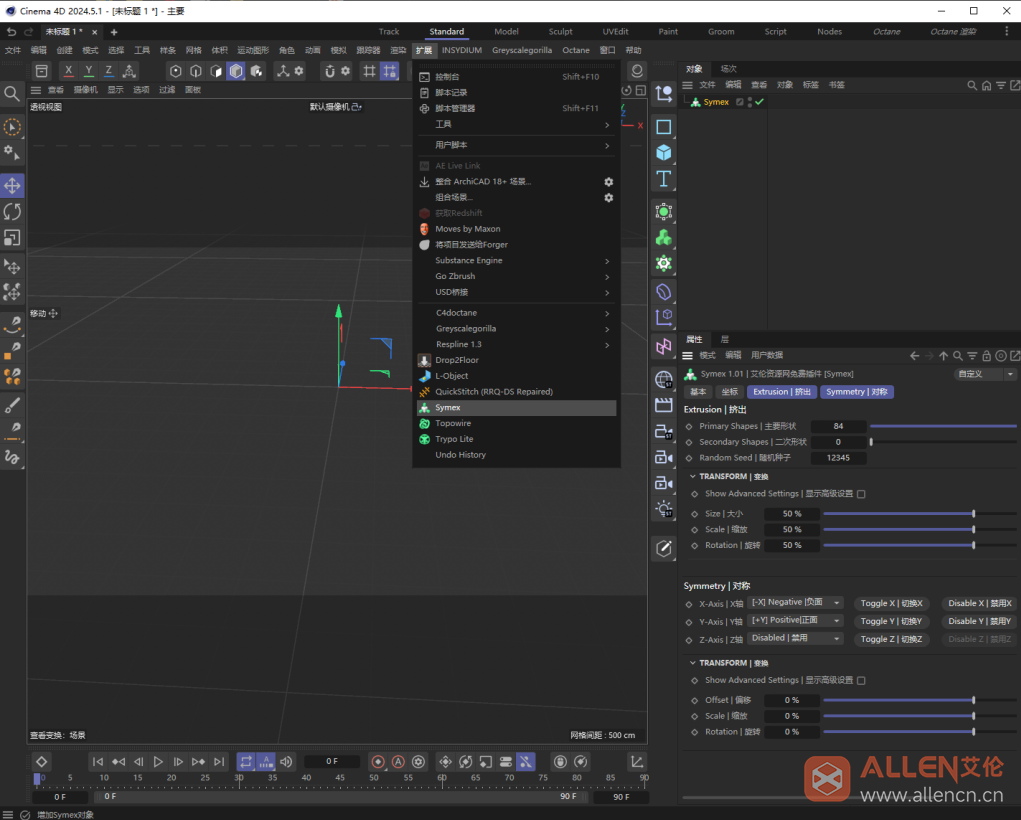Image resolution: width=1021 pixels, height=820 pixels.
Task: Select the Move tool in left toolbar
Action: tap(12, 186)
